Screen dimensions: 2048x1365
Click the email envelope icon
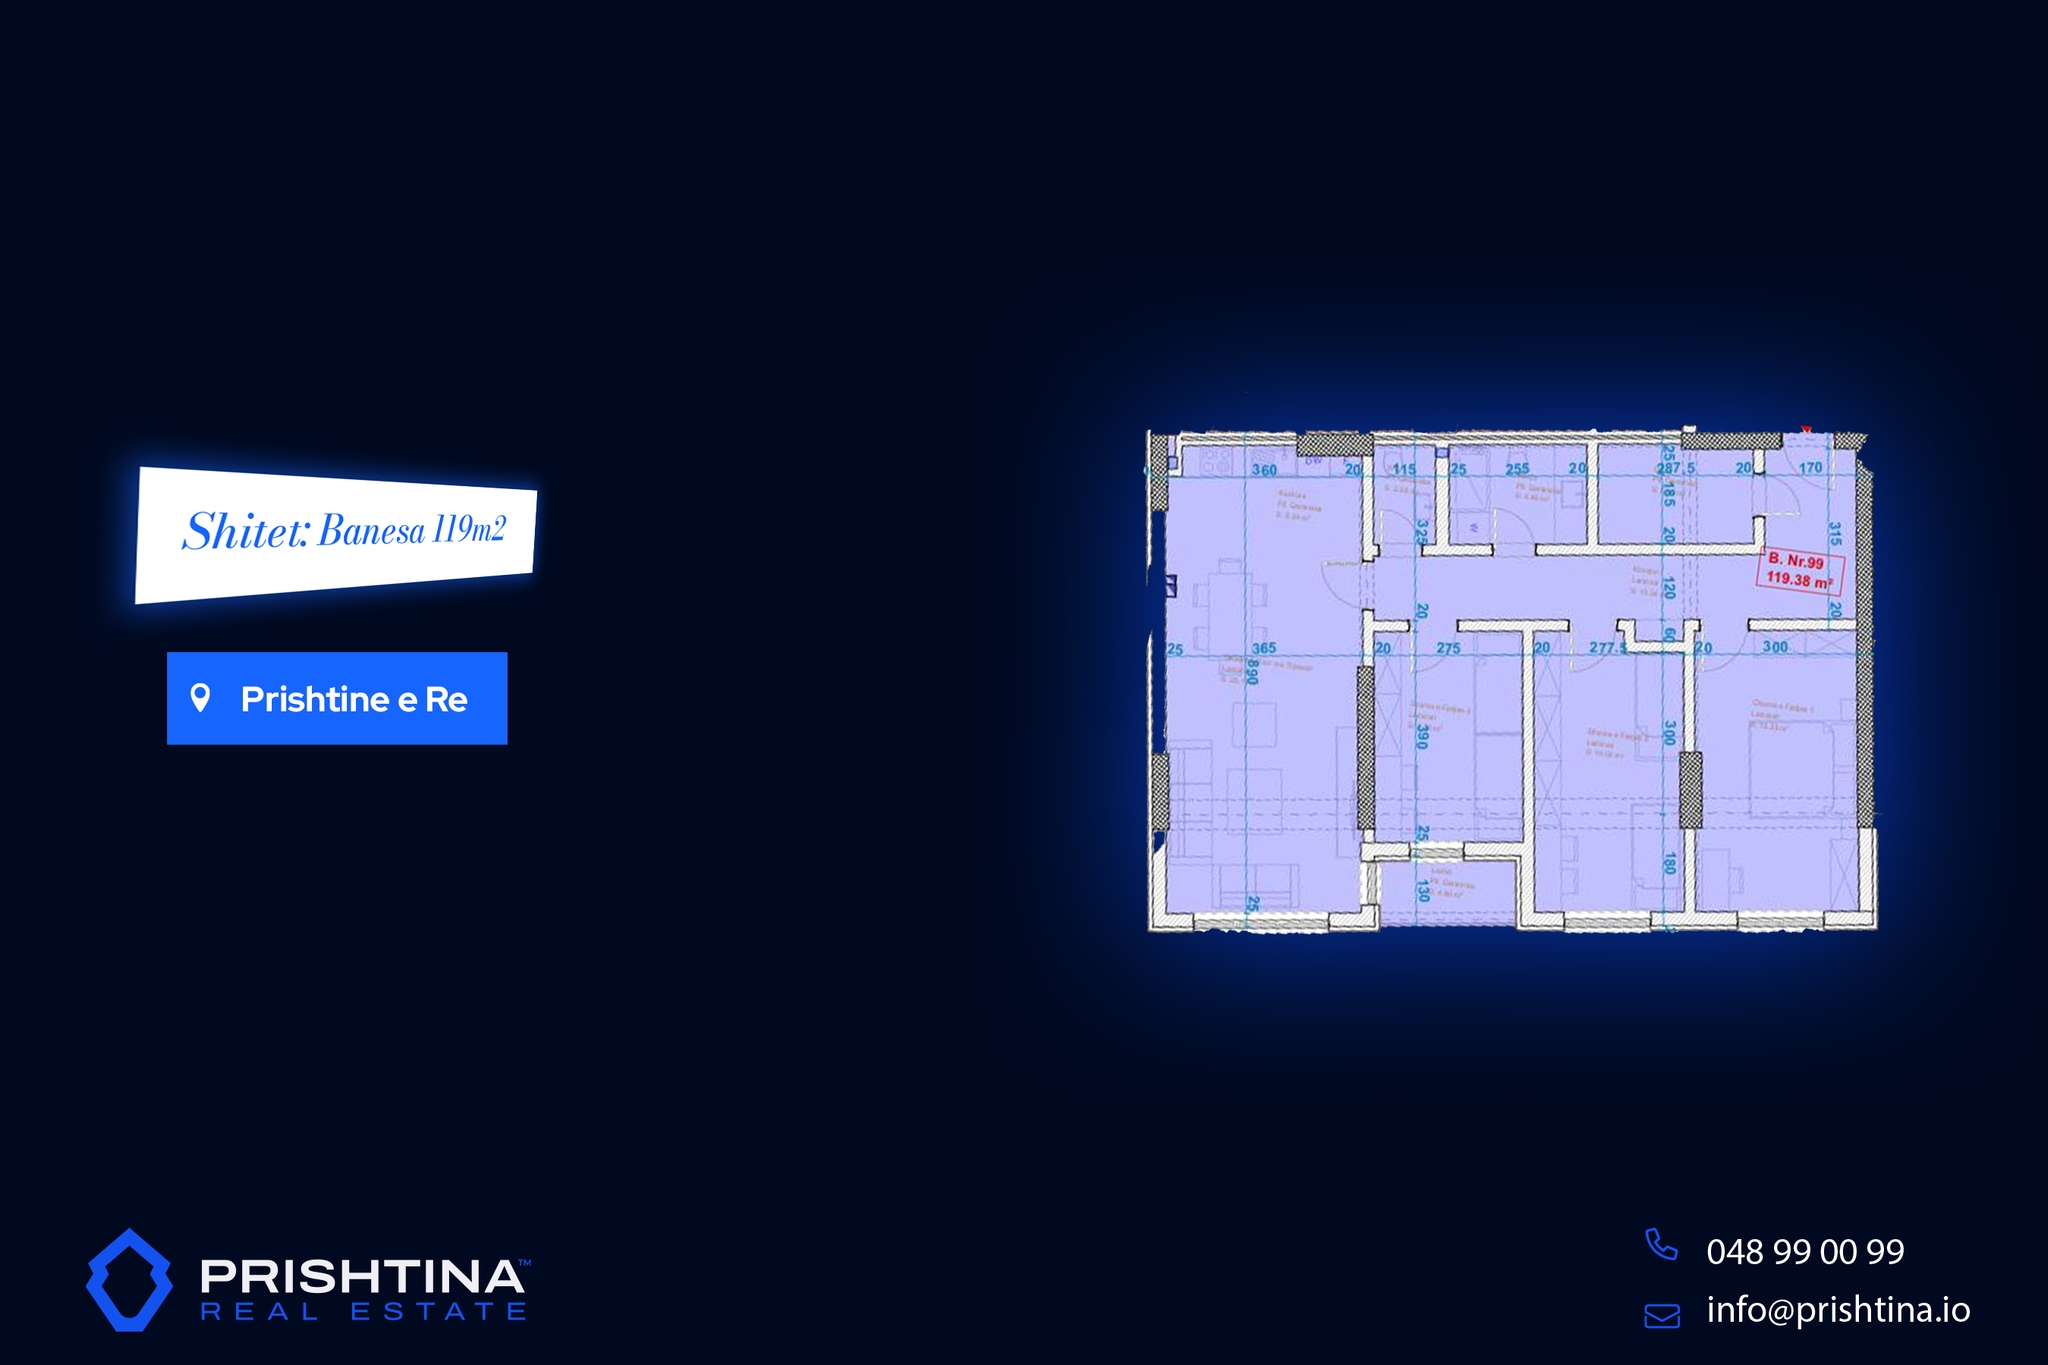[1662, 1315]
